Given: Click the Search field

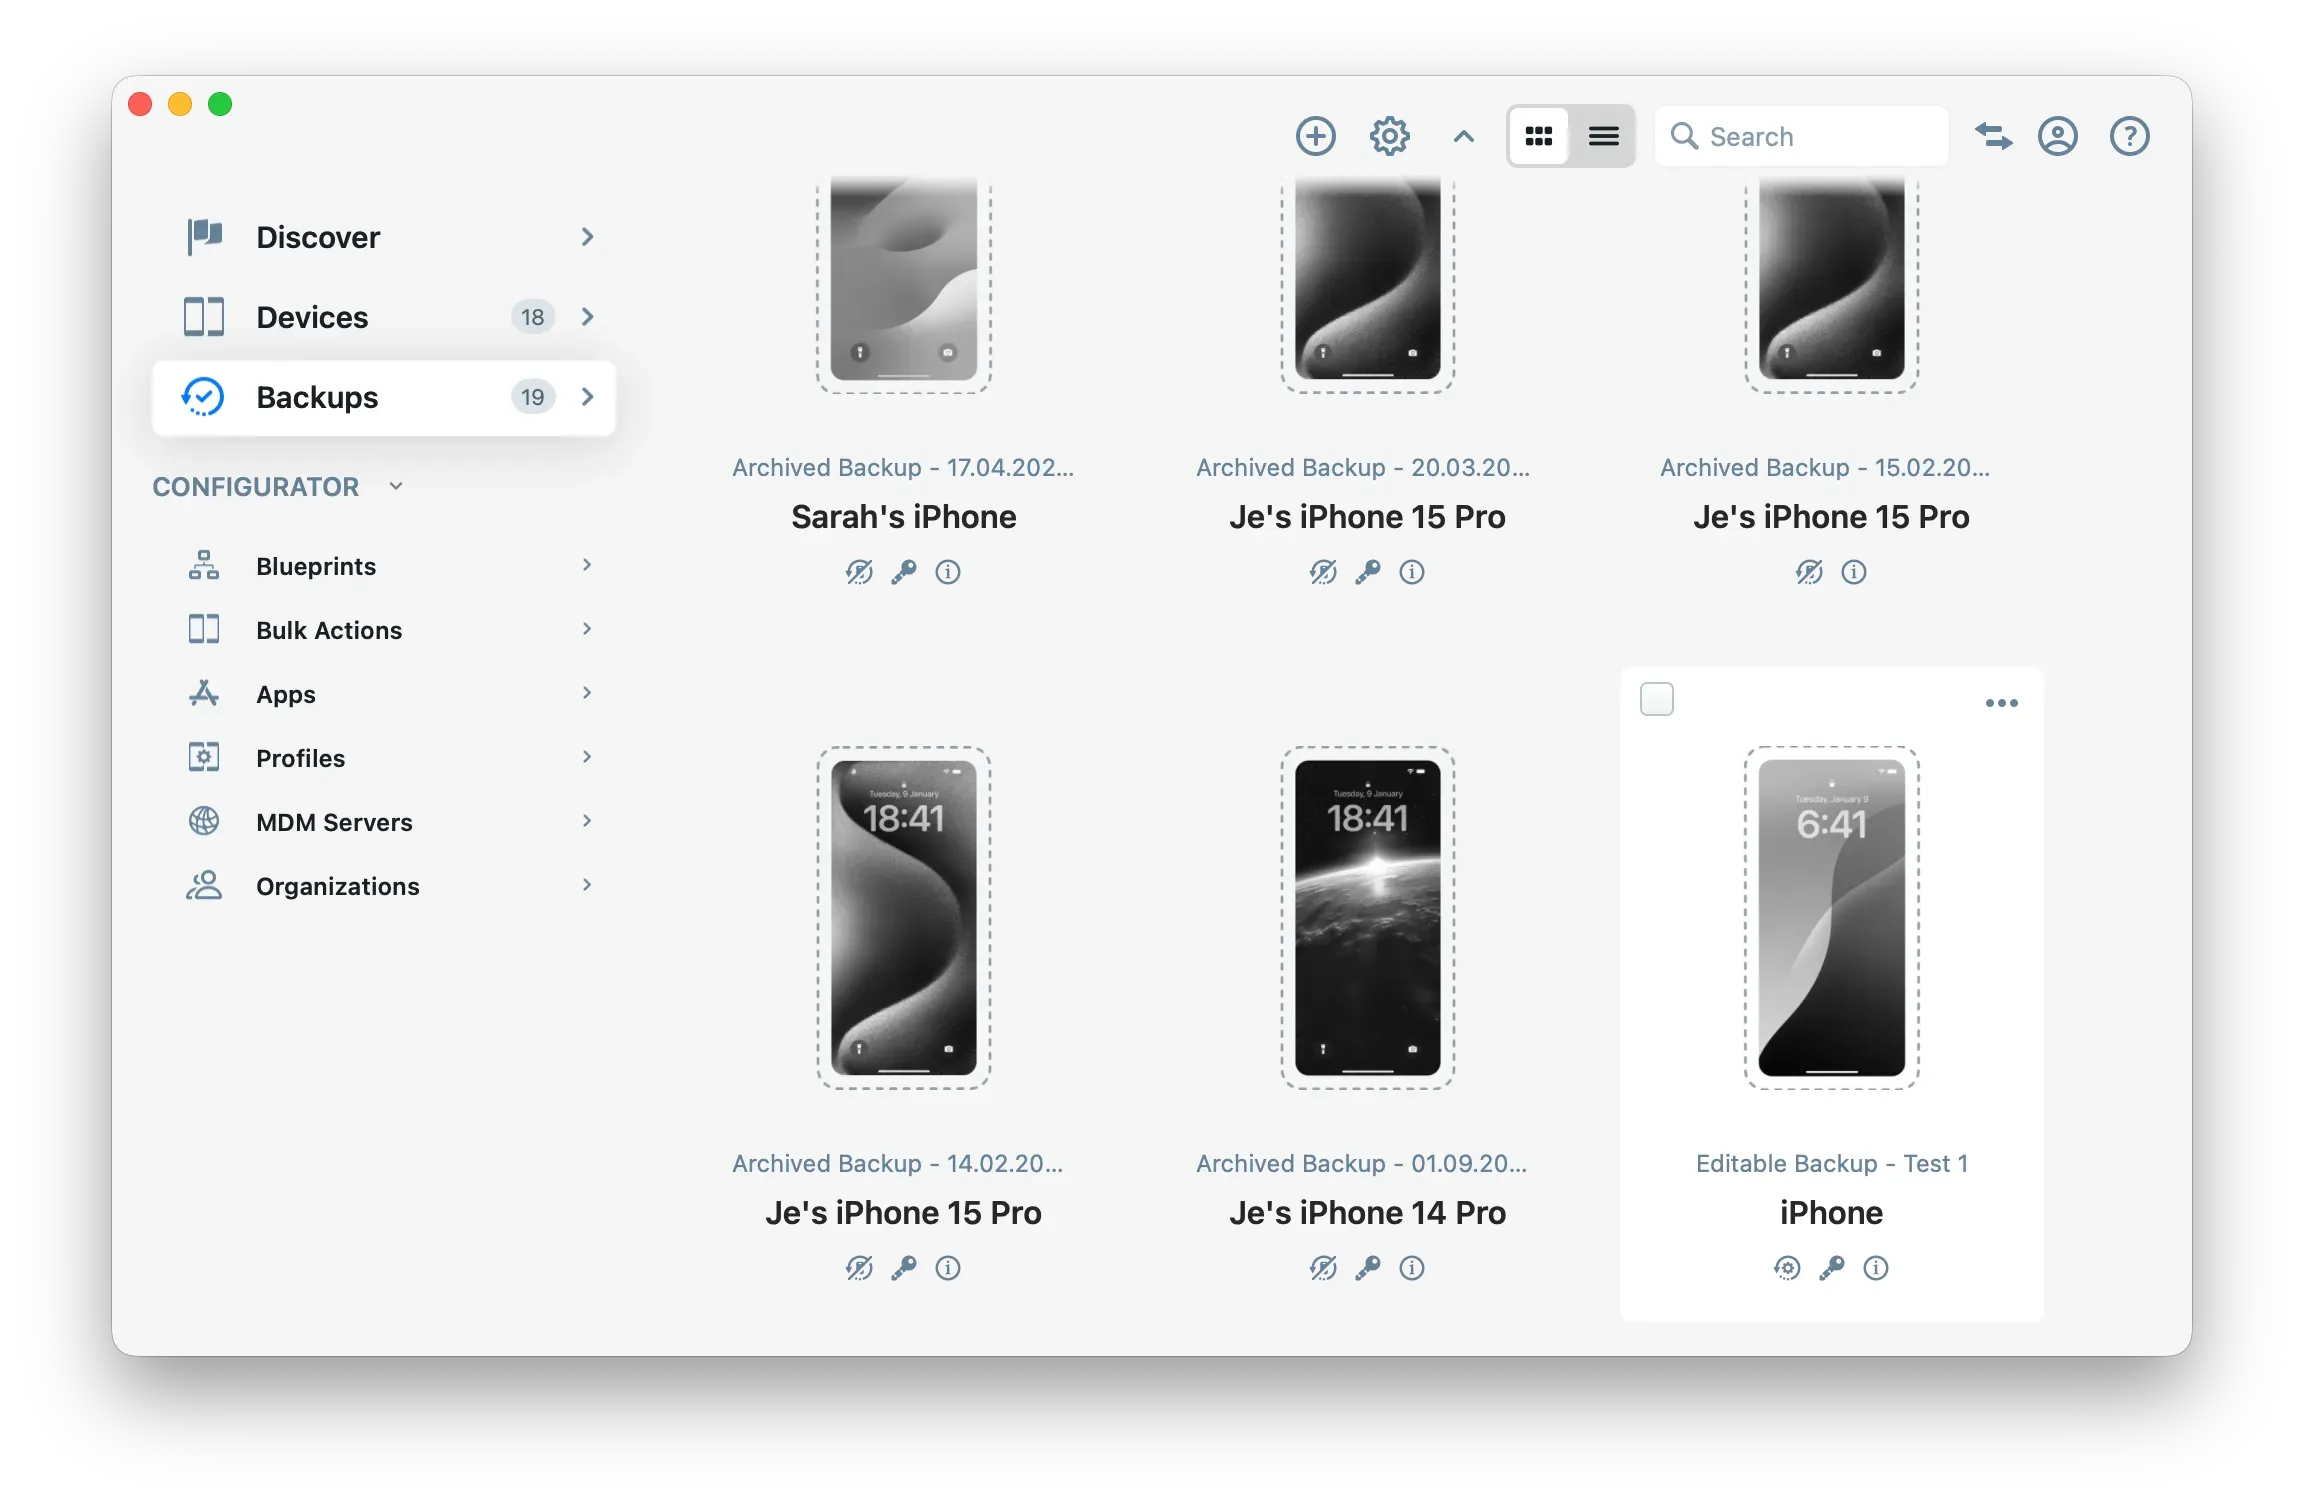Looking at the screenshot, I should (x=1800, y=135).
